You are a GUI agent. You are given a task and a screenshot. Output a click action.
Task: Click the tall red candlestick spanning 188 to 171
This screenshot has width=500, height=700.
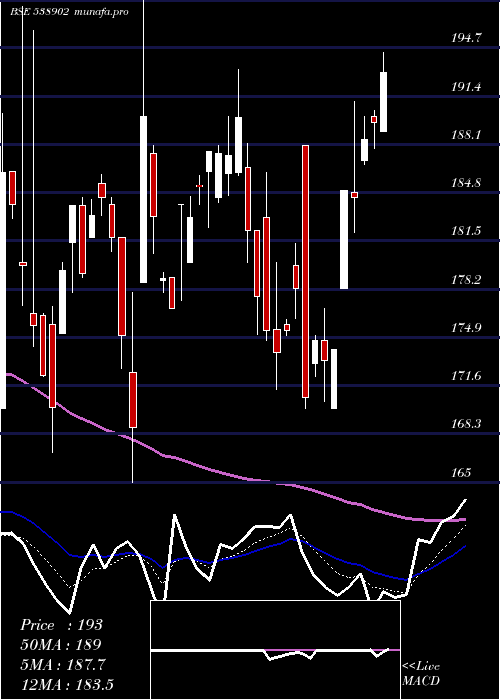pos(305,271)
